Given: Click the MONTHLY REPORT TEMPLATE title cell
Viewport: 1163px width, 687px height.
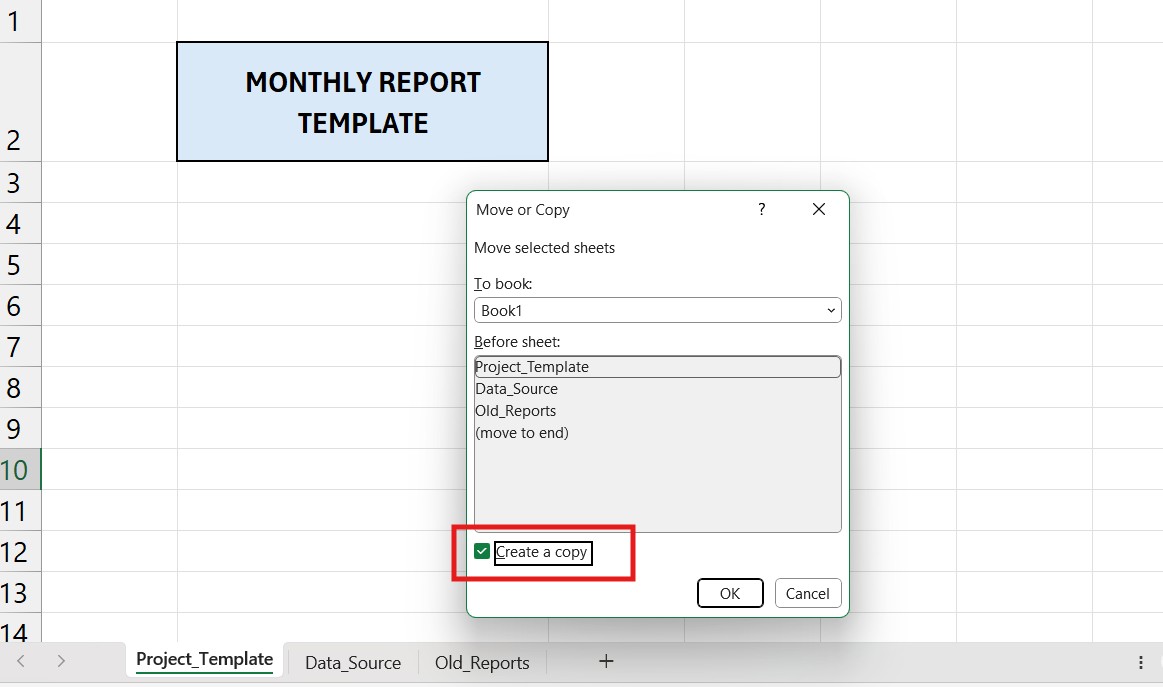Looking at the screenshot, I should coord(362,101).
